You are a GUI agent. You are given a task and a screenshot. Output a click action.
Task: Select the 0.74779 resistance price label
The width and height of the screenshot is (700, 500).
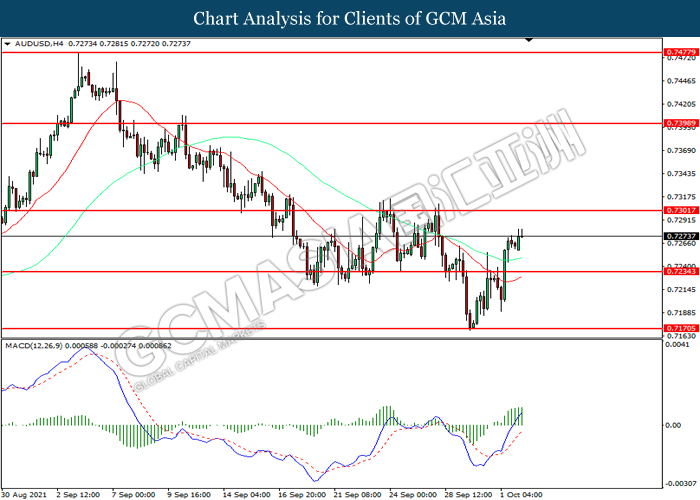[x=681, y=52]
